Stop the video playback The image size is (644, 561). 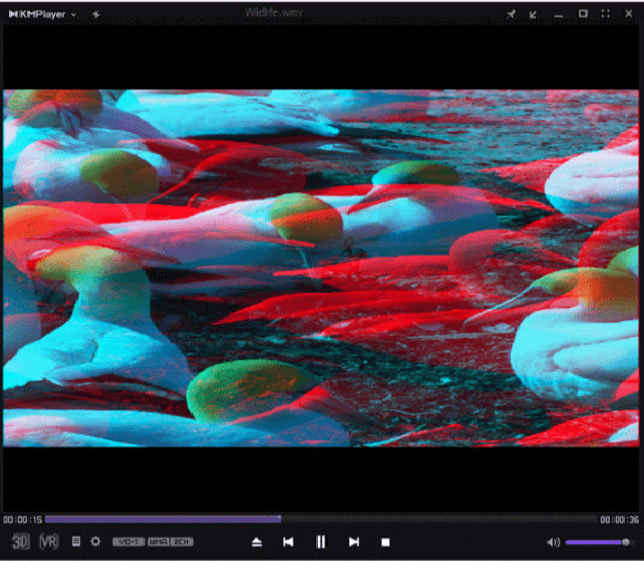click(x=385, y=542)
